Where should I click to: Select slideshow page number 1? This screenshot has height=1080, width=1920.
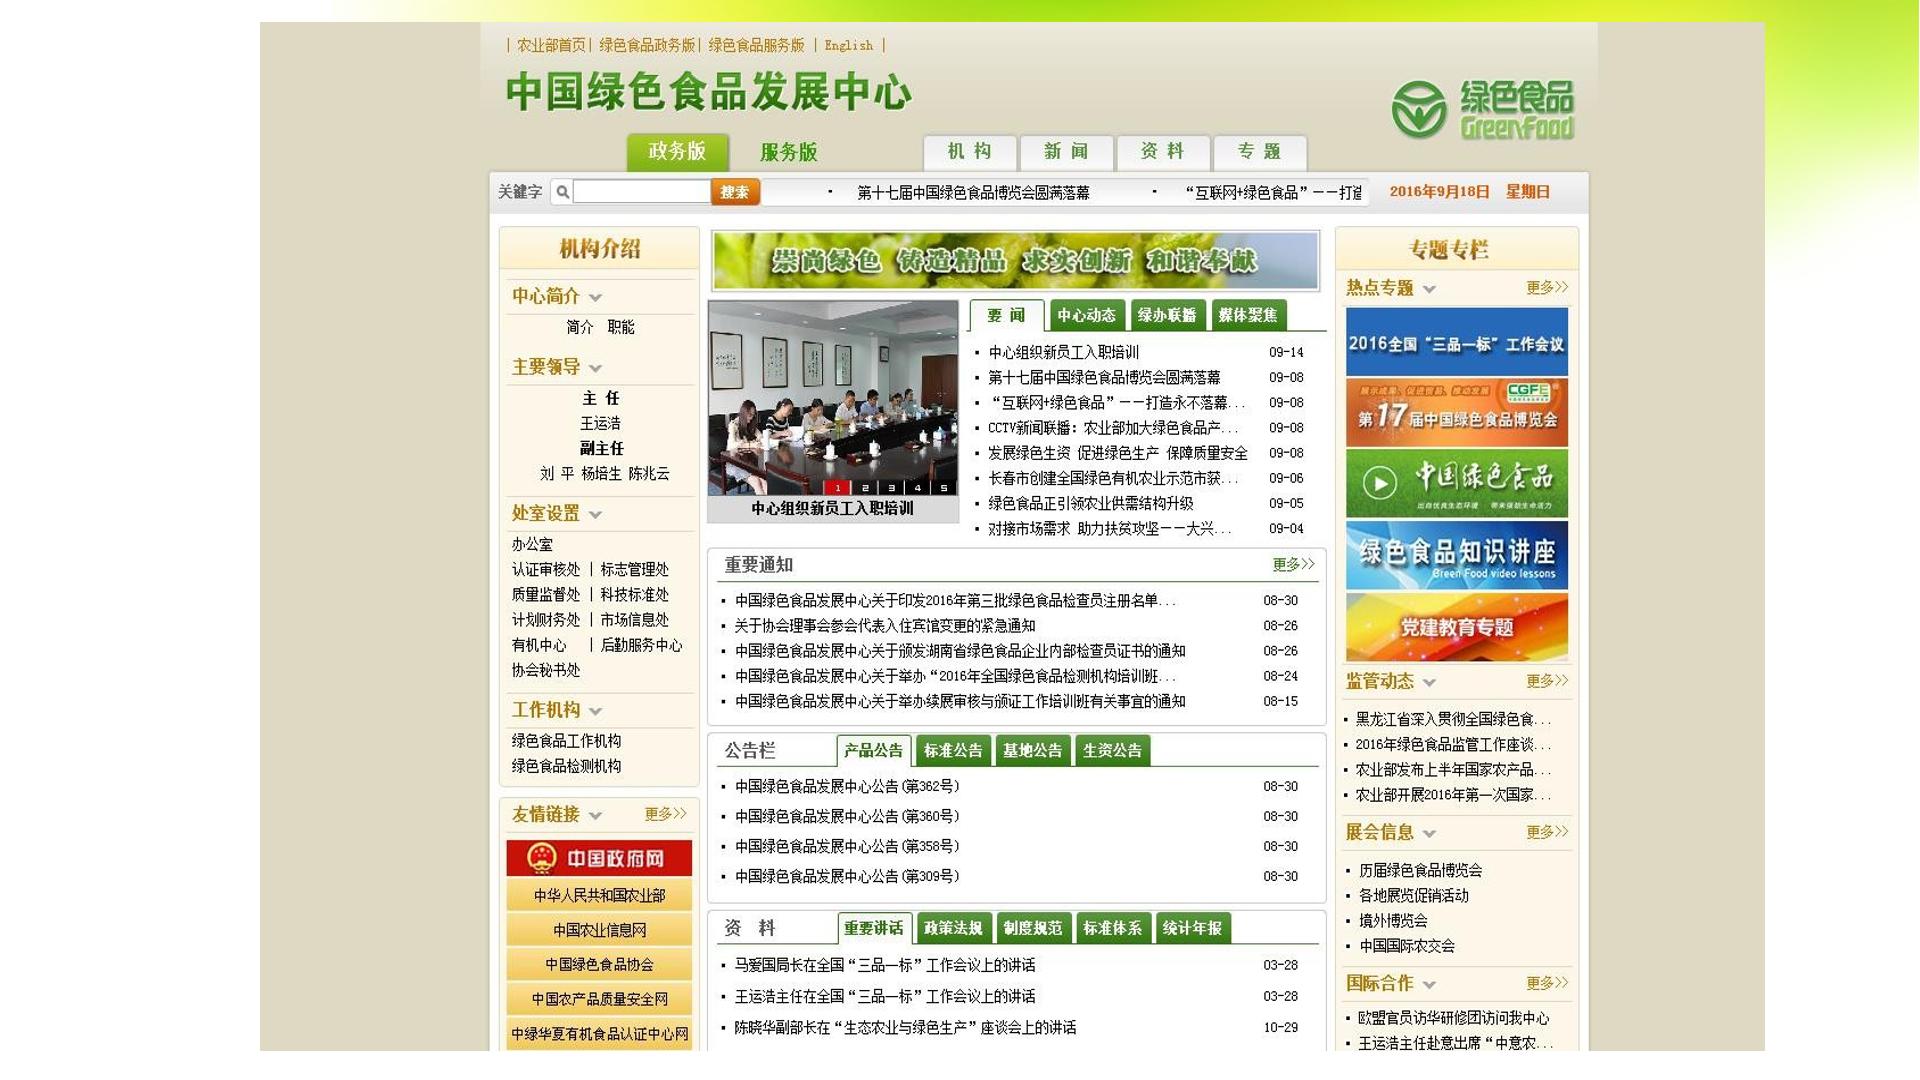coord(838,488)
